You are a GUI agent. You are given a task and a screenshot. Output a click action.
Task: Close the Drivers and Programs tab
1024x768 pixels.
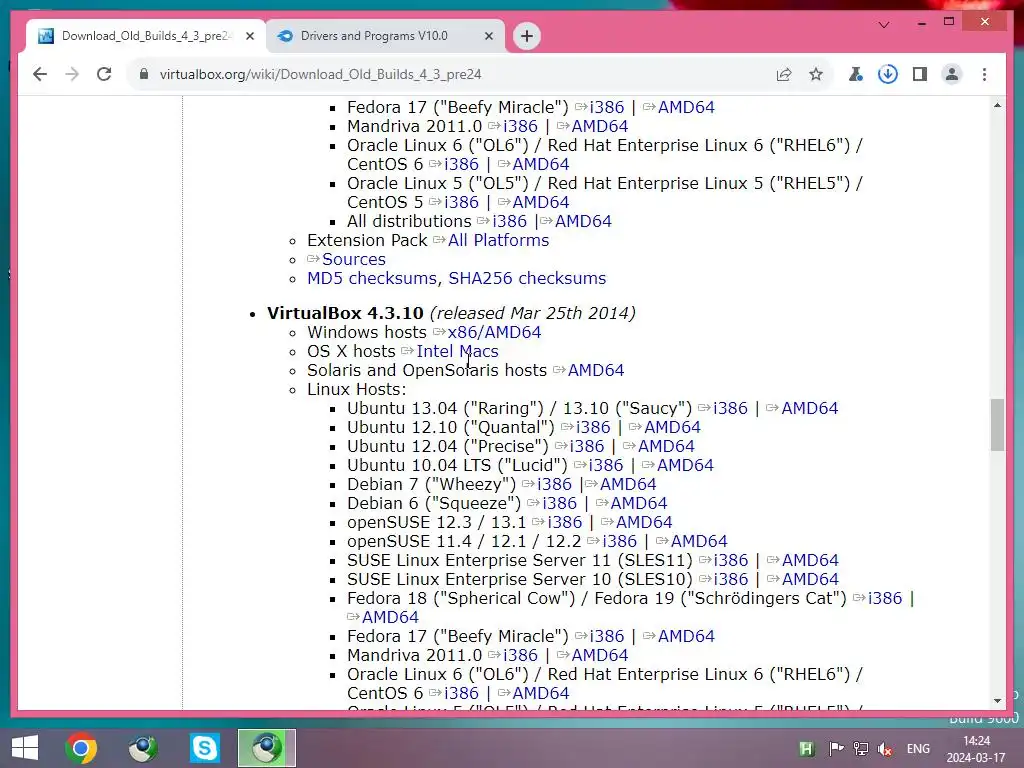tap(488, 36)
